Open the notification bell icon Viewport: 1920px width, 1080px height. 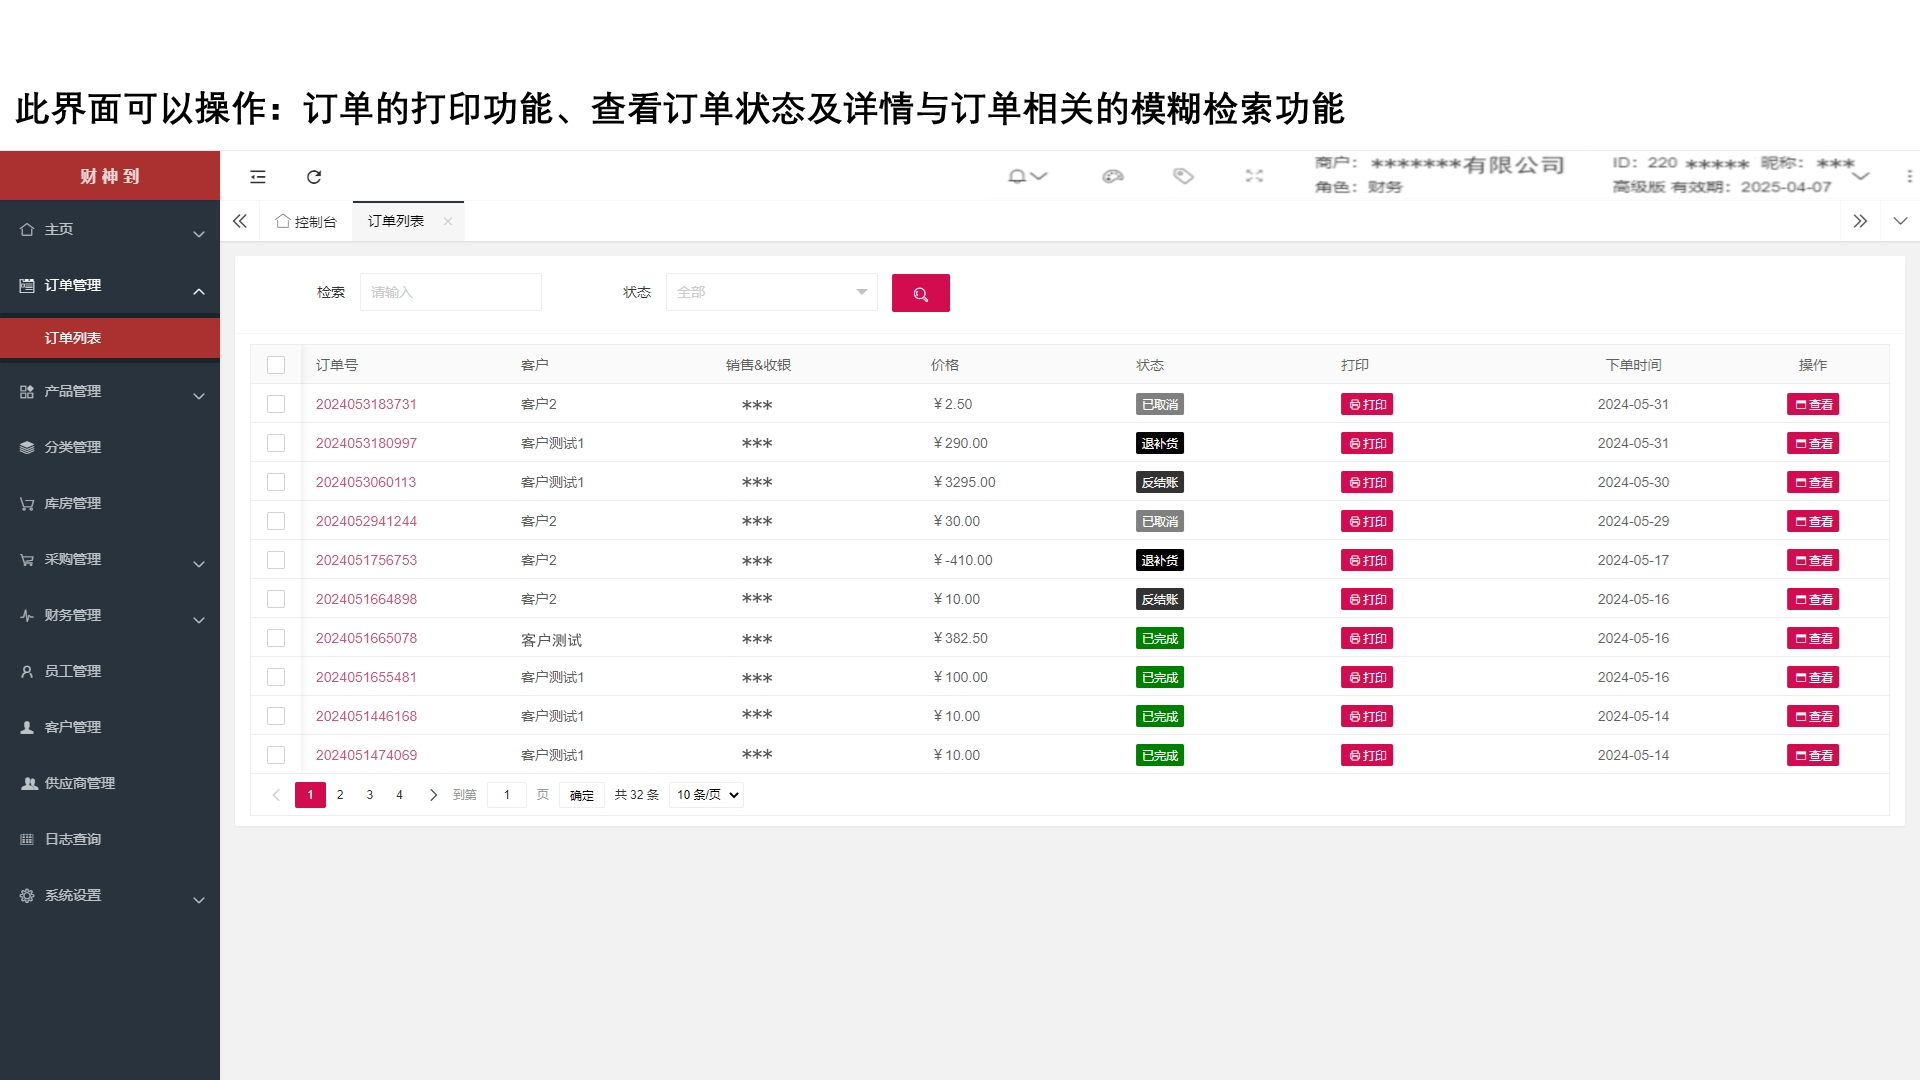(1017, 176)
